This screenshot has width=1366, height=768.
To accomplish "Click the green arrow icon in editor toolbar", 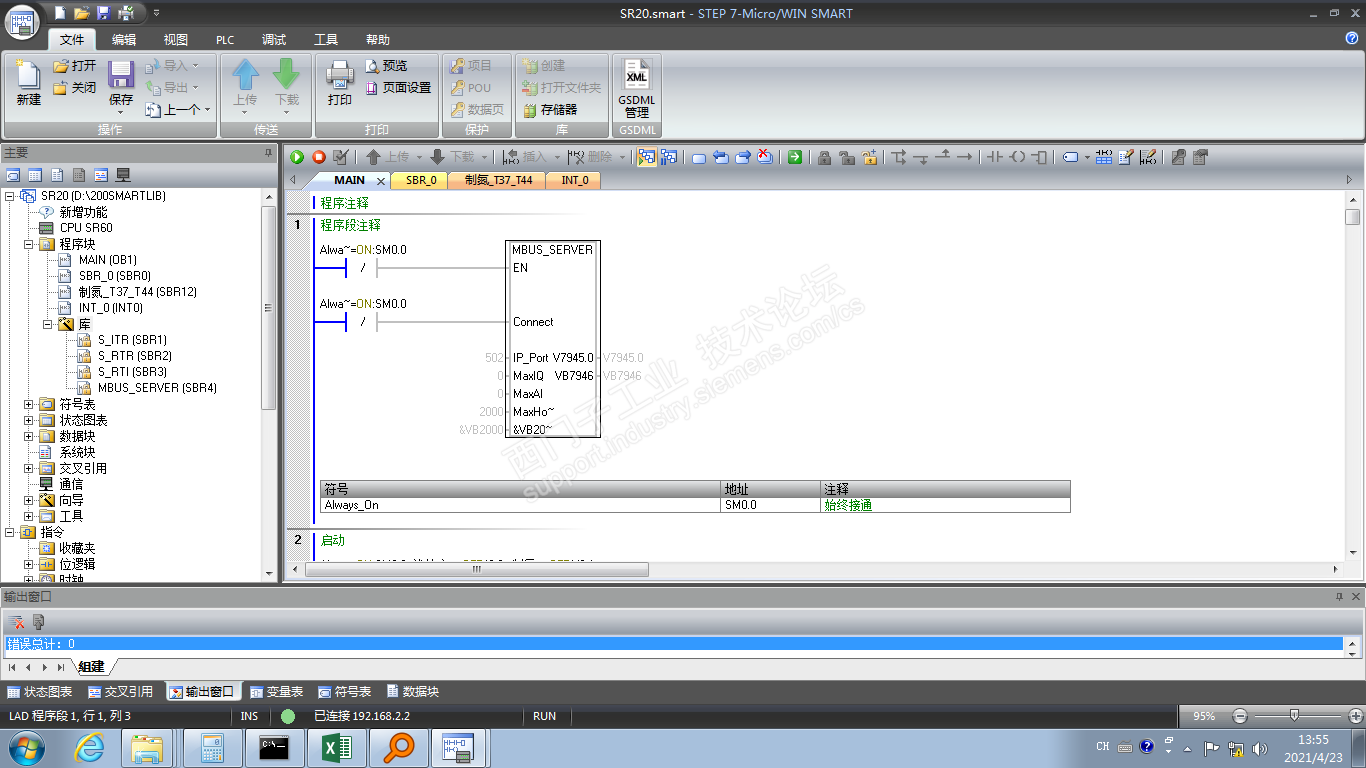I will (794, 157).
